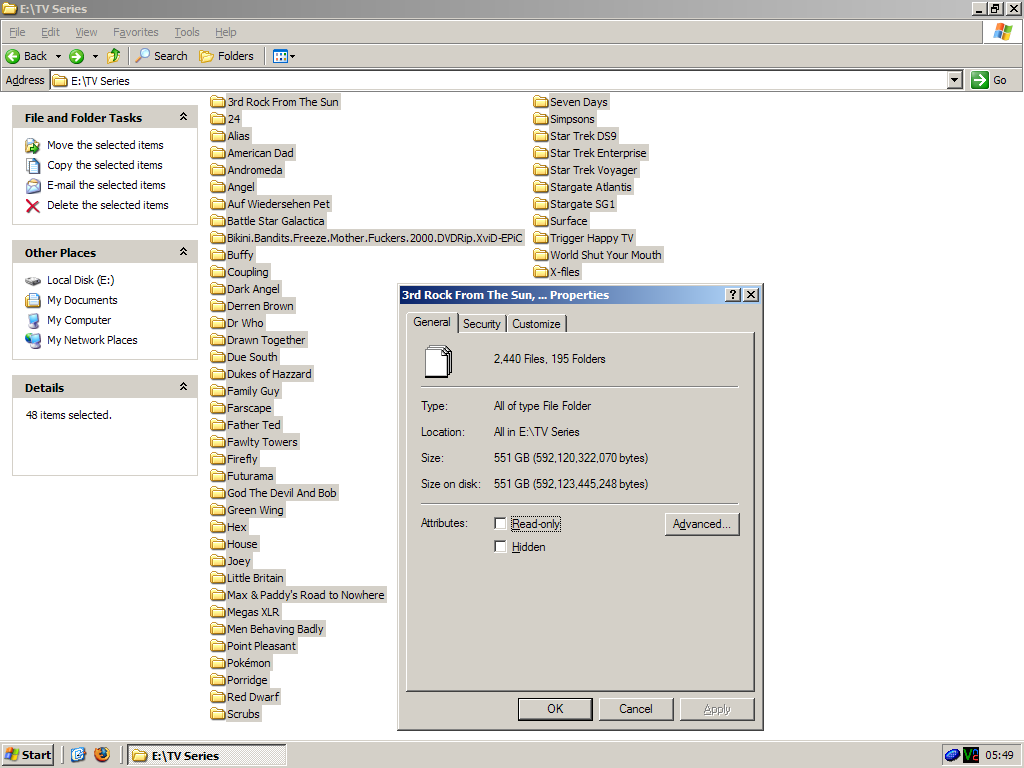1024x768 pixels.
Task: Select the American Dad folder icon
Action: [217, 153]
